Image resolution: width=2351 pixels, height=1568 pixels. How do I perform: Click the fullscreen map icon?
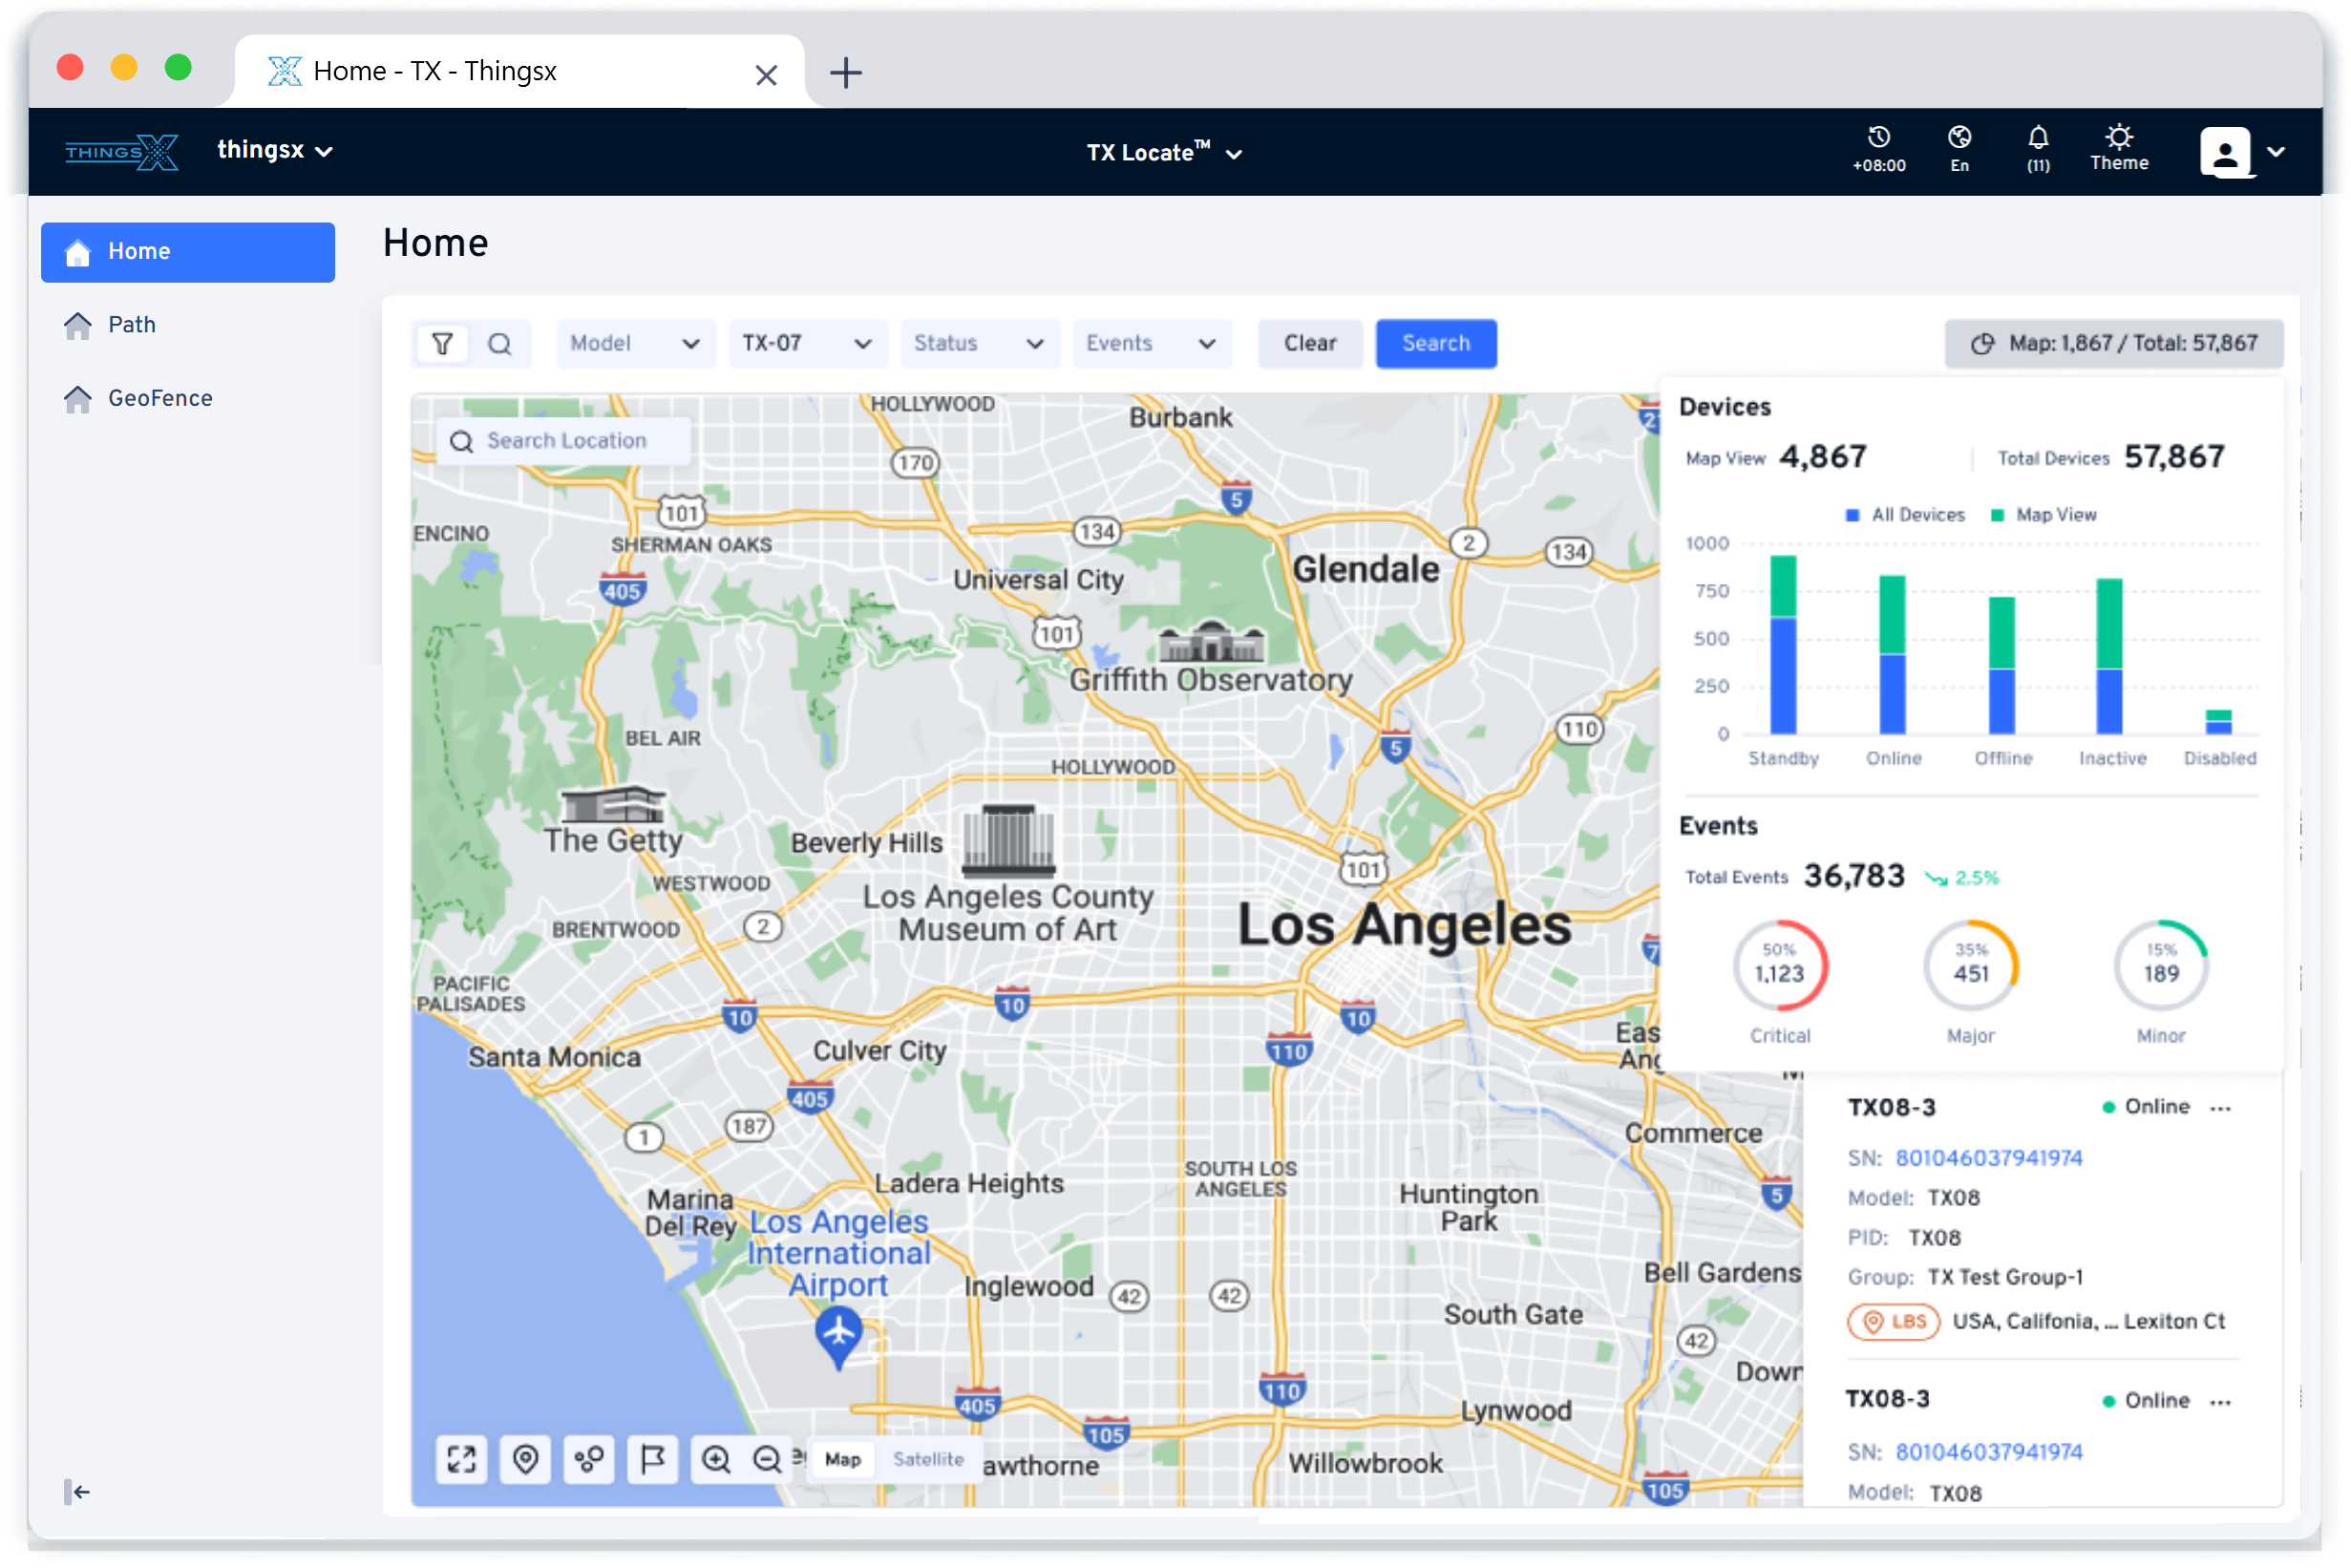pos(461,1459)
